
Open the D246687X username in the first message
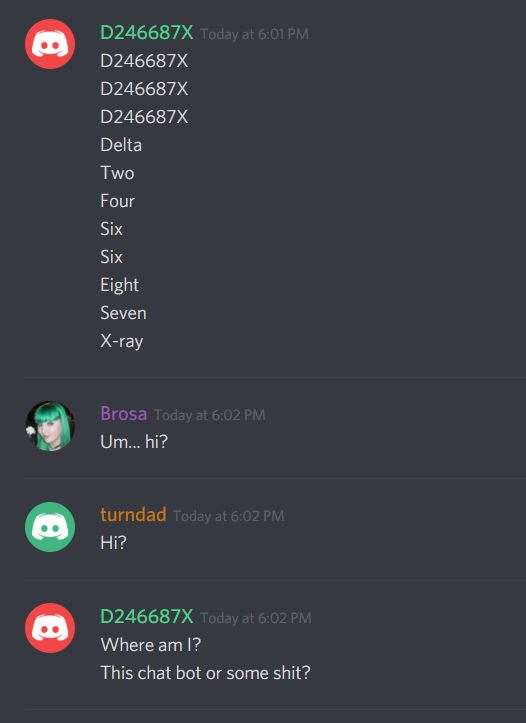click(147, 33)
